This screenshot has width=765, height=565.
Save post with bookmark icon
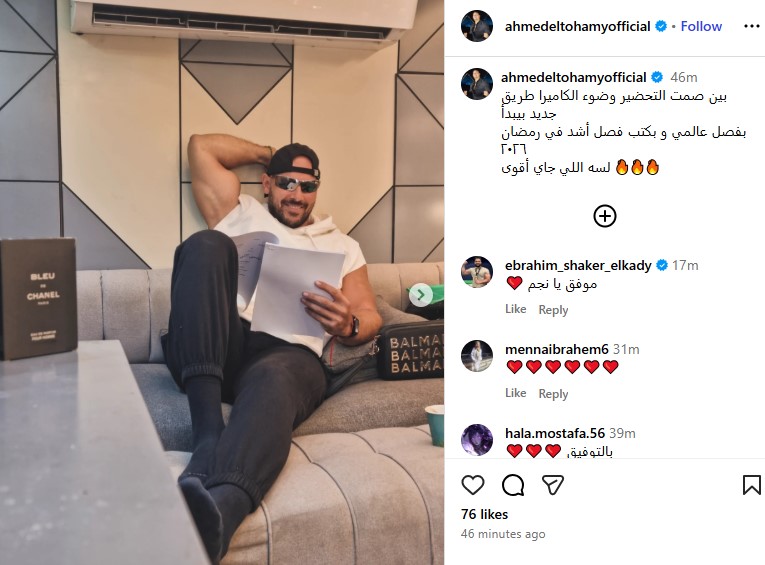pos(751,485)
